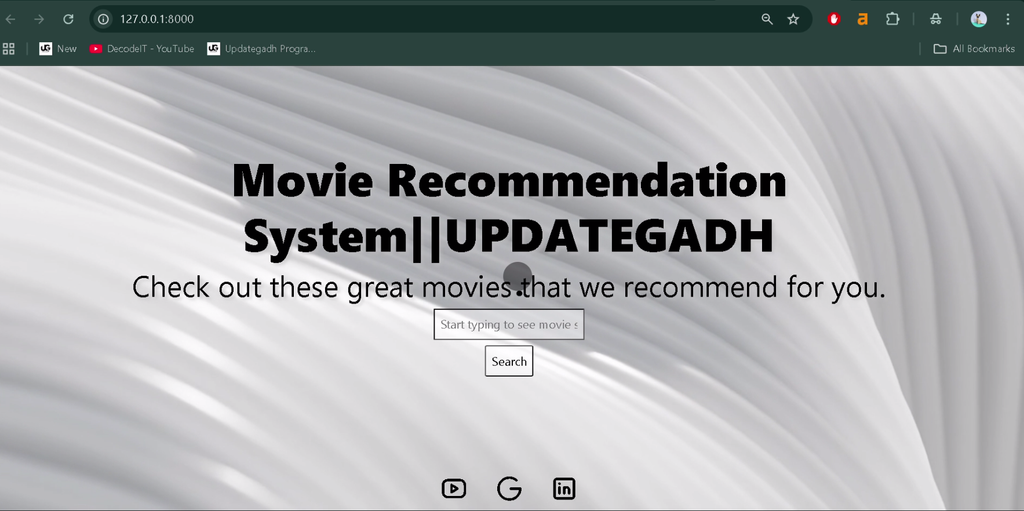This screenshot has width=1024, height=511.
Task: Click the Search button
Action: 509,361
